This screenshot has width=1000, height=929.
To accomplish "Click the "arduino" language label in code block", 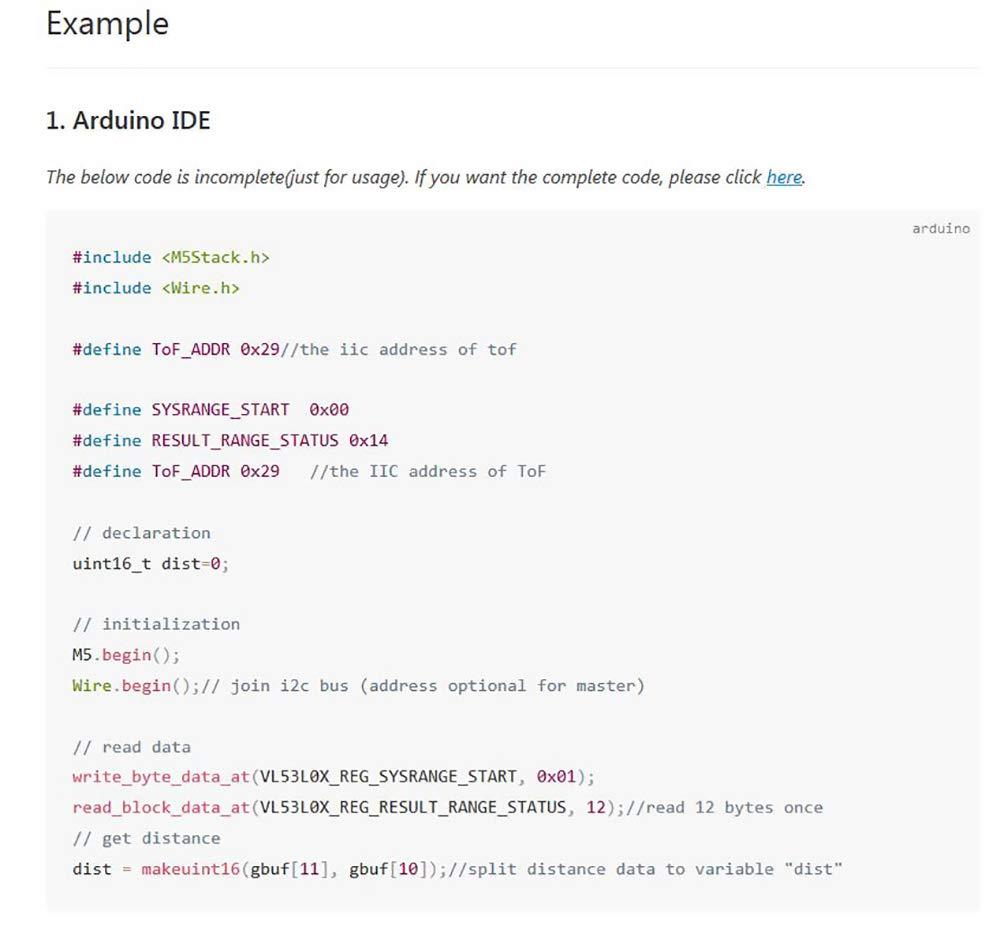I will pos(940,229).
